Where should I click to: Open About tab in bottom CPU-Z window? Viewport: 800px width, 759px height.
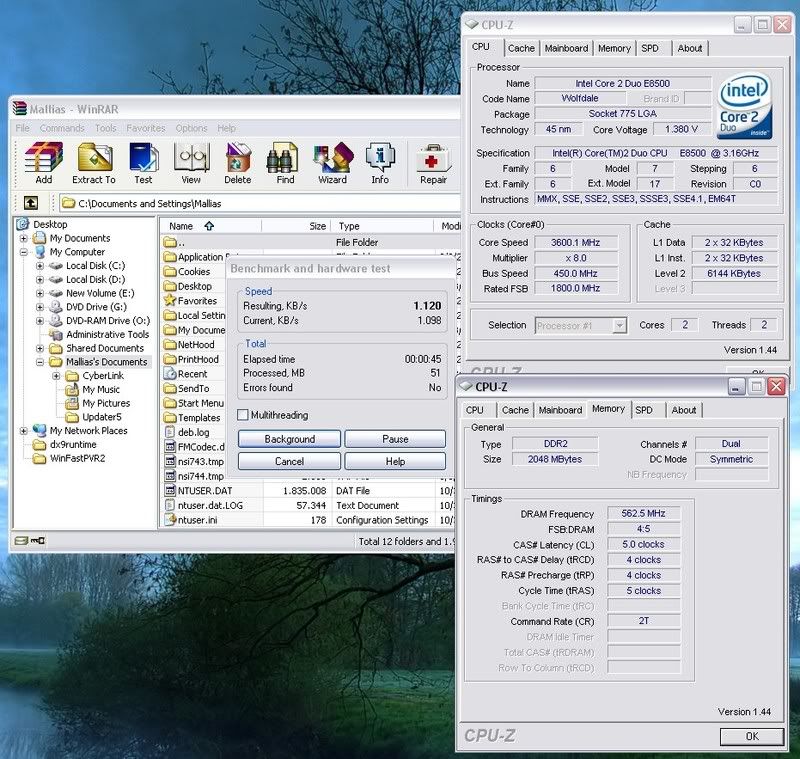pos(684,410)
